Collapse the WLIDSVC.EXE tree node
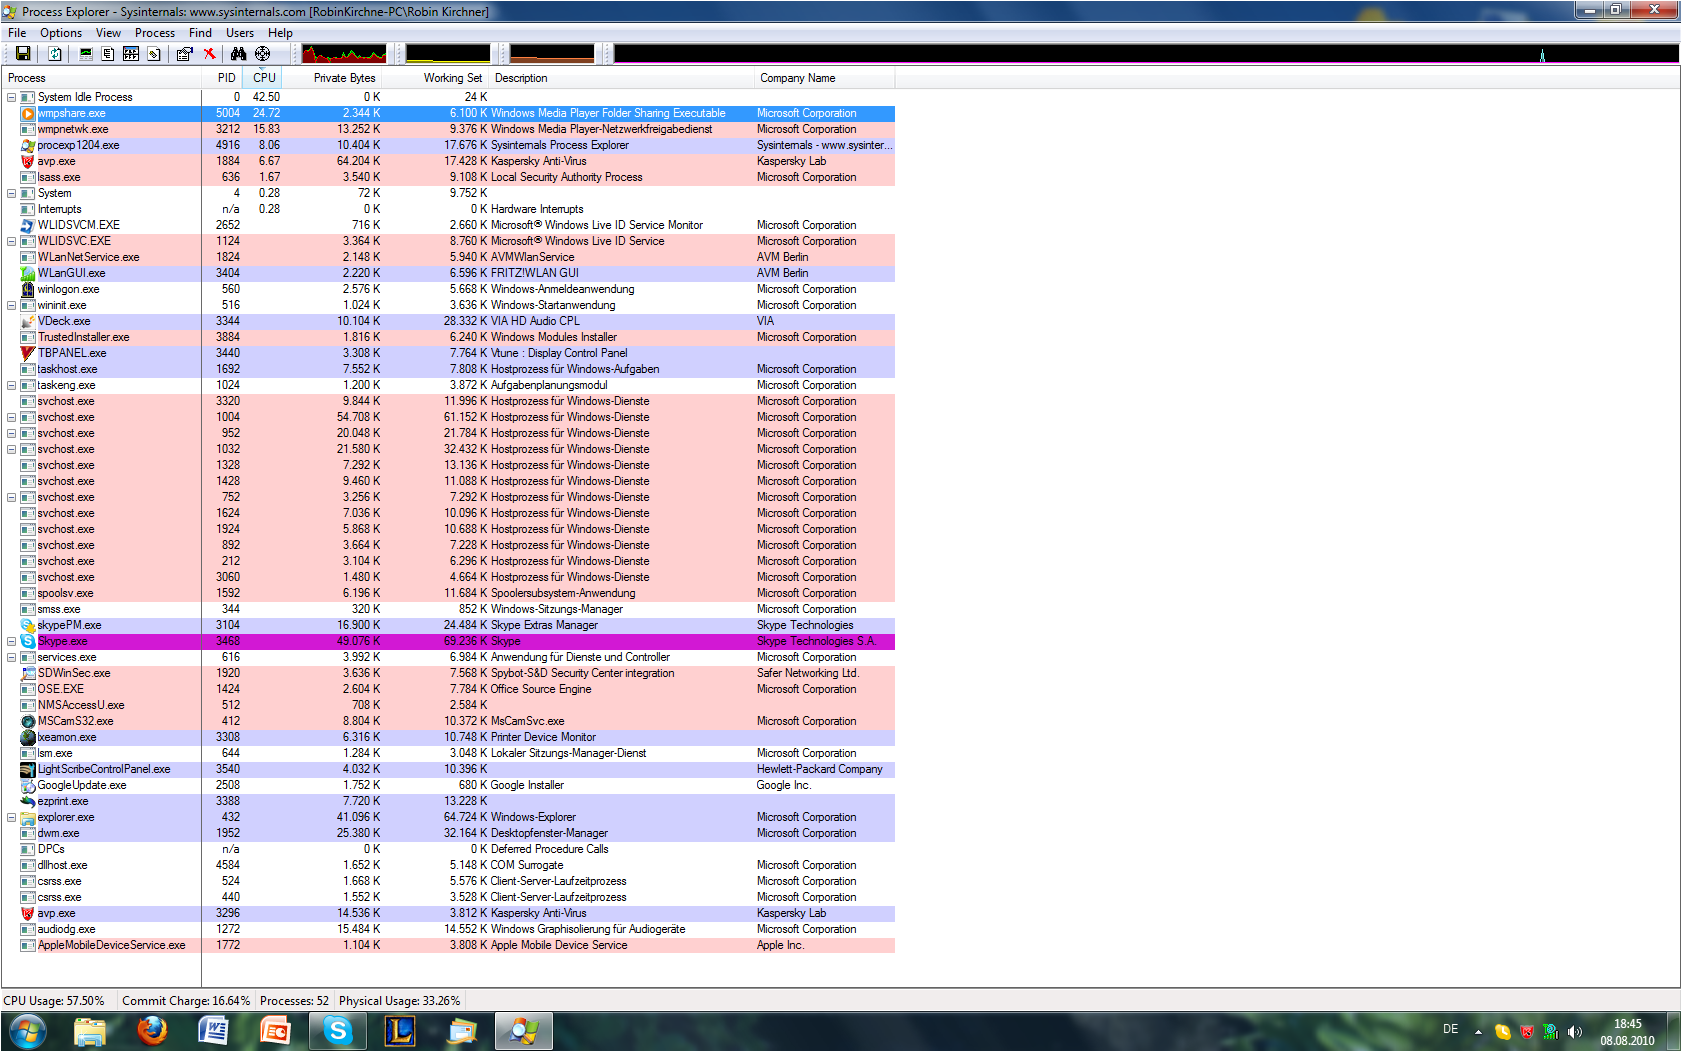Screen dimensions: 1682x1052 [x=12, y=242]
